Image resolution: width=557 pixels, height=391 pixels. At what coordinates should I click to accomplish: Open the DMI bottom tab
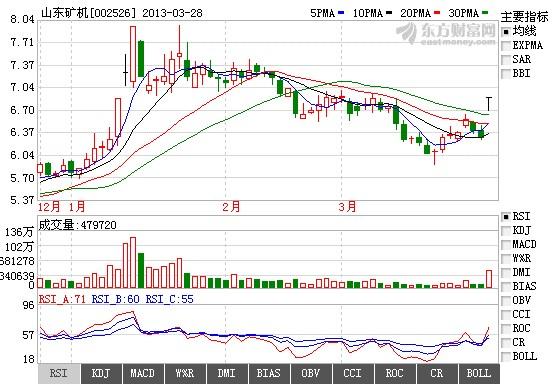[227, 374]
